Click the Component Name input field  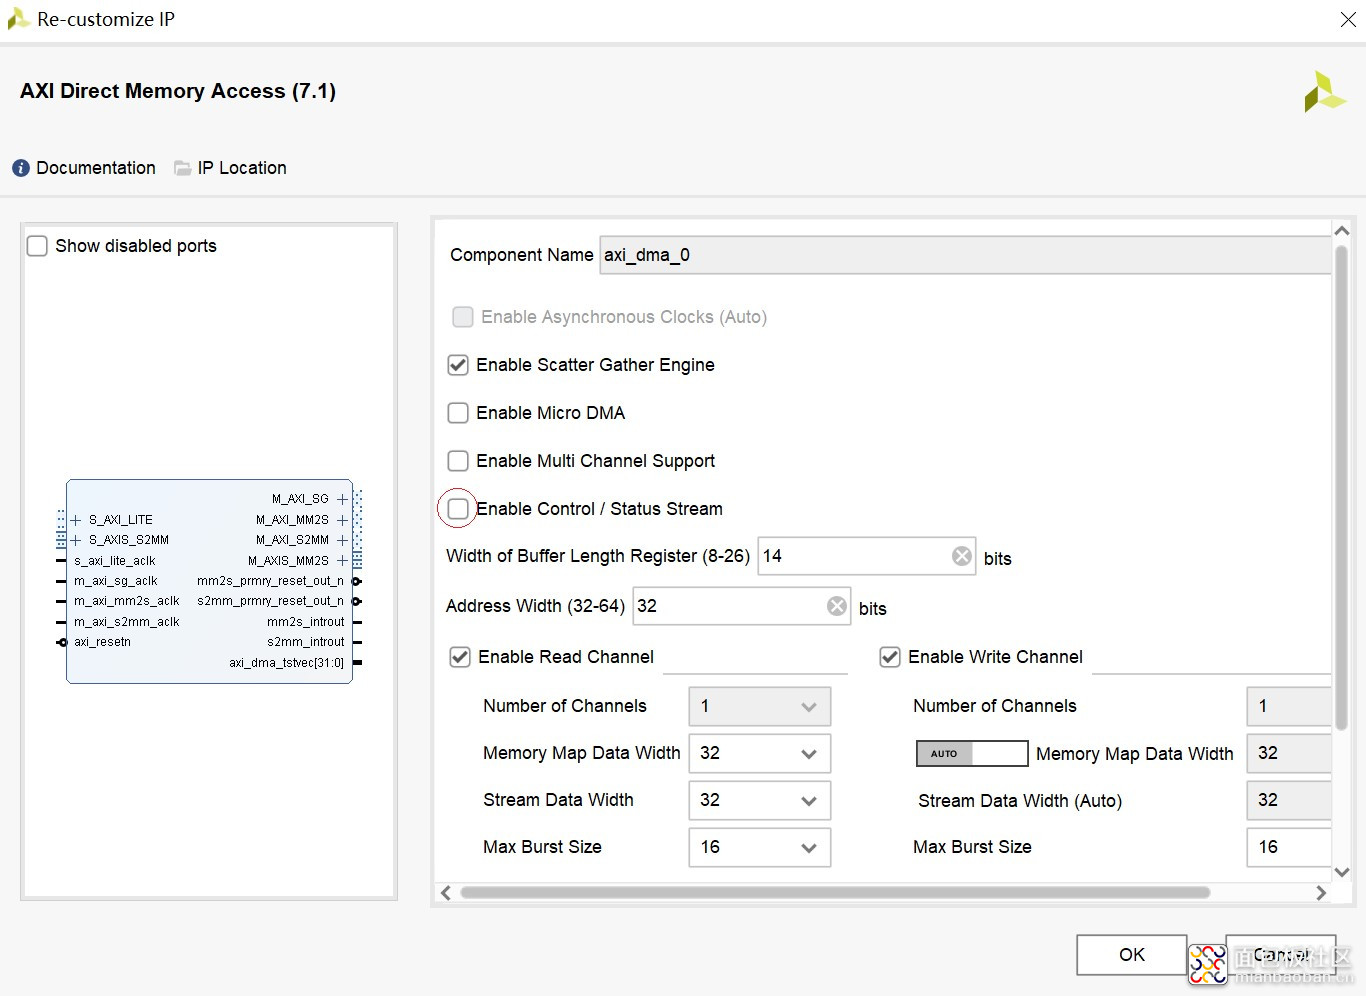[965, 255]
